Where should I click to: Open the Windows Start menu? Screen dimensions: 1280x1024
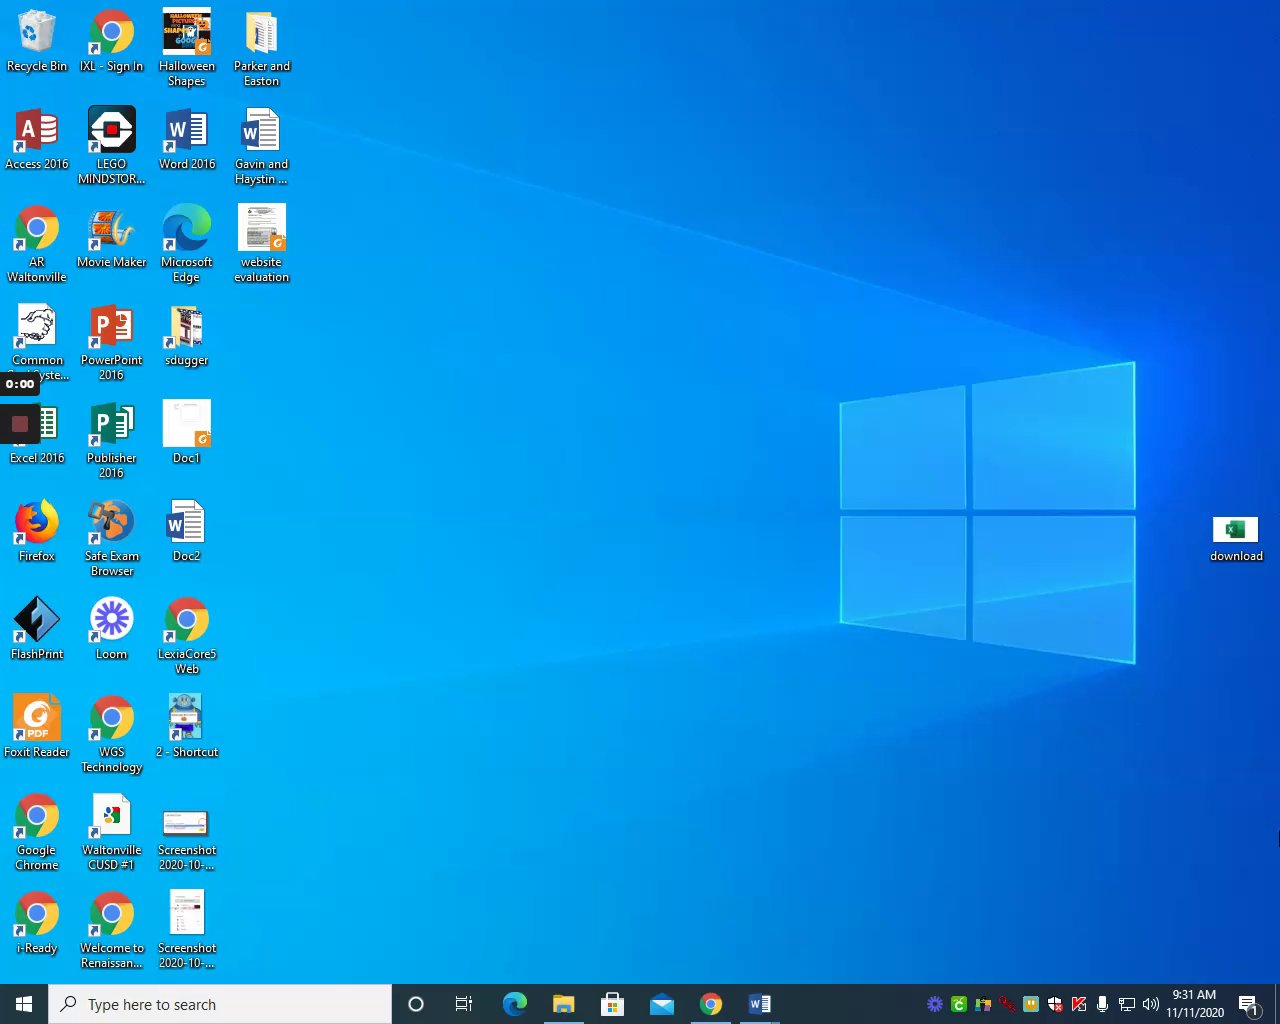tap(24, 1004)
